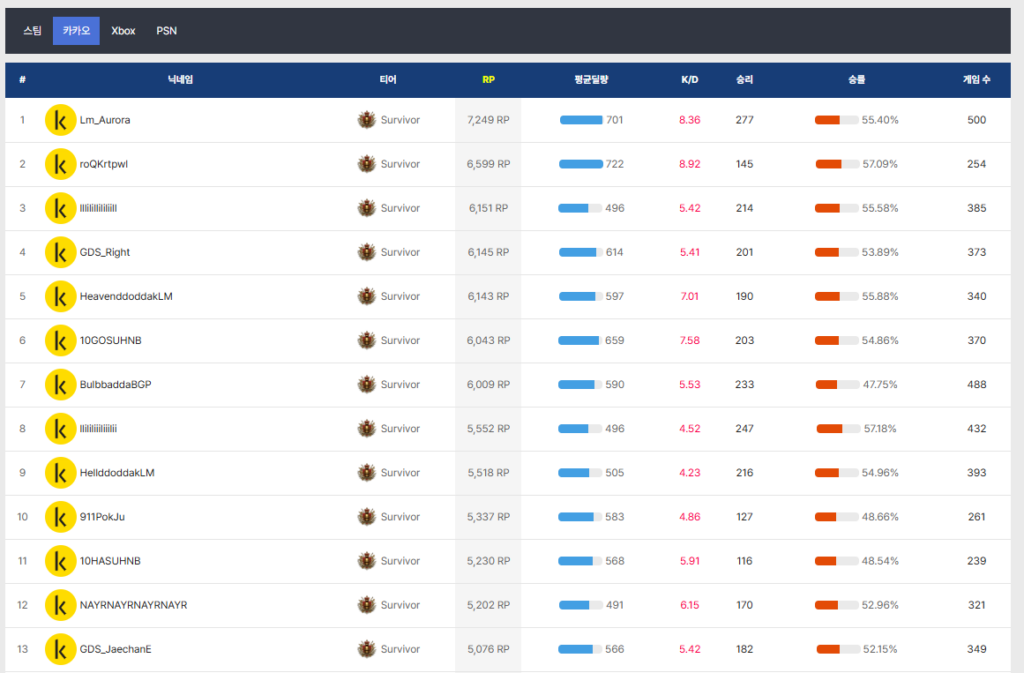Click Kakao avatar icon of Lm_Aurora
Viewport: 1024px width, 673px height.
61,120
